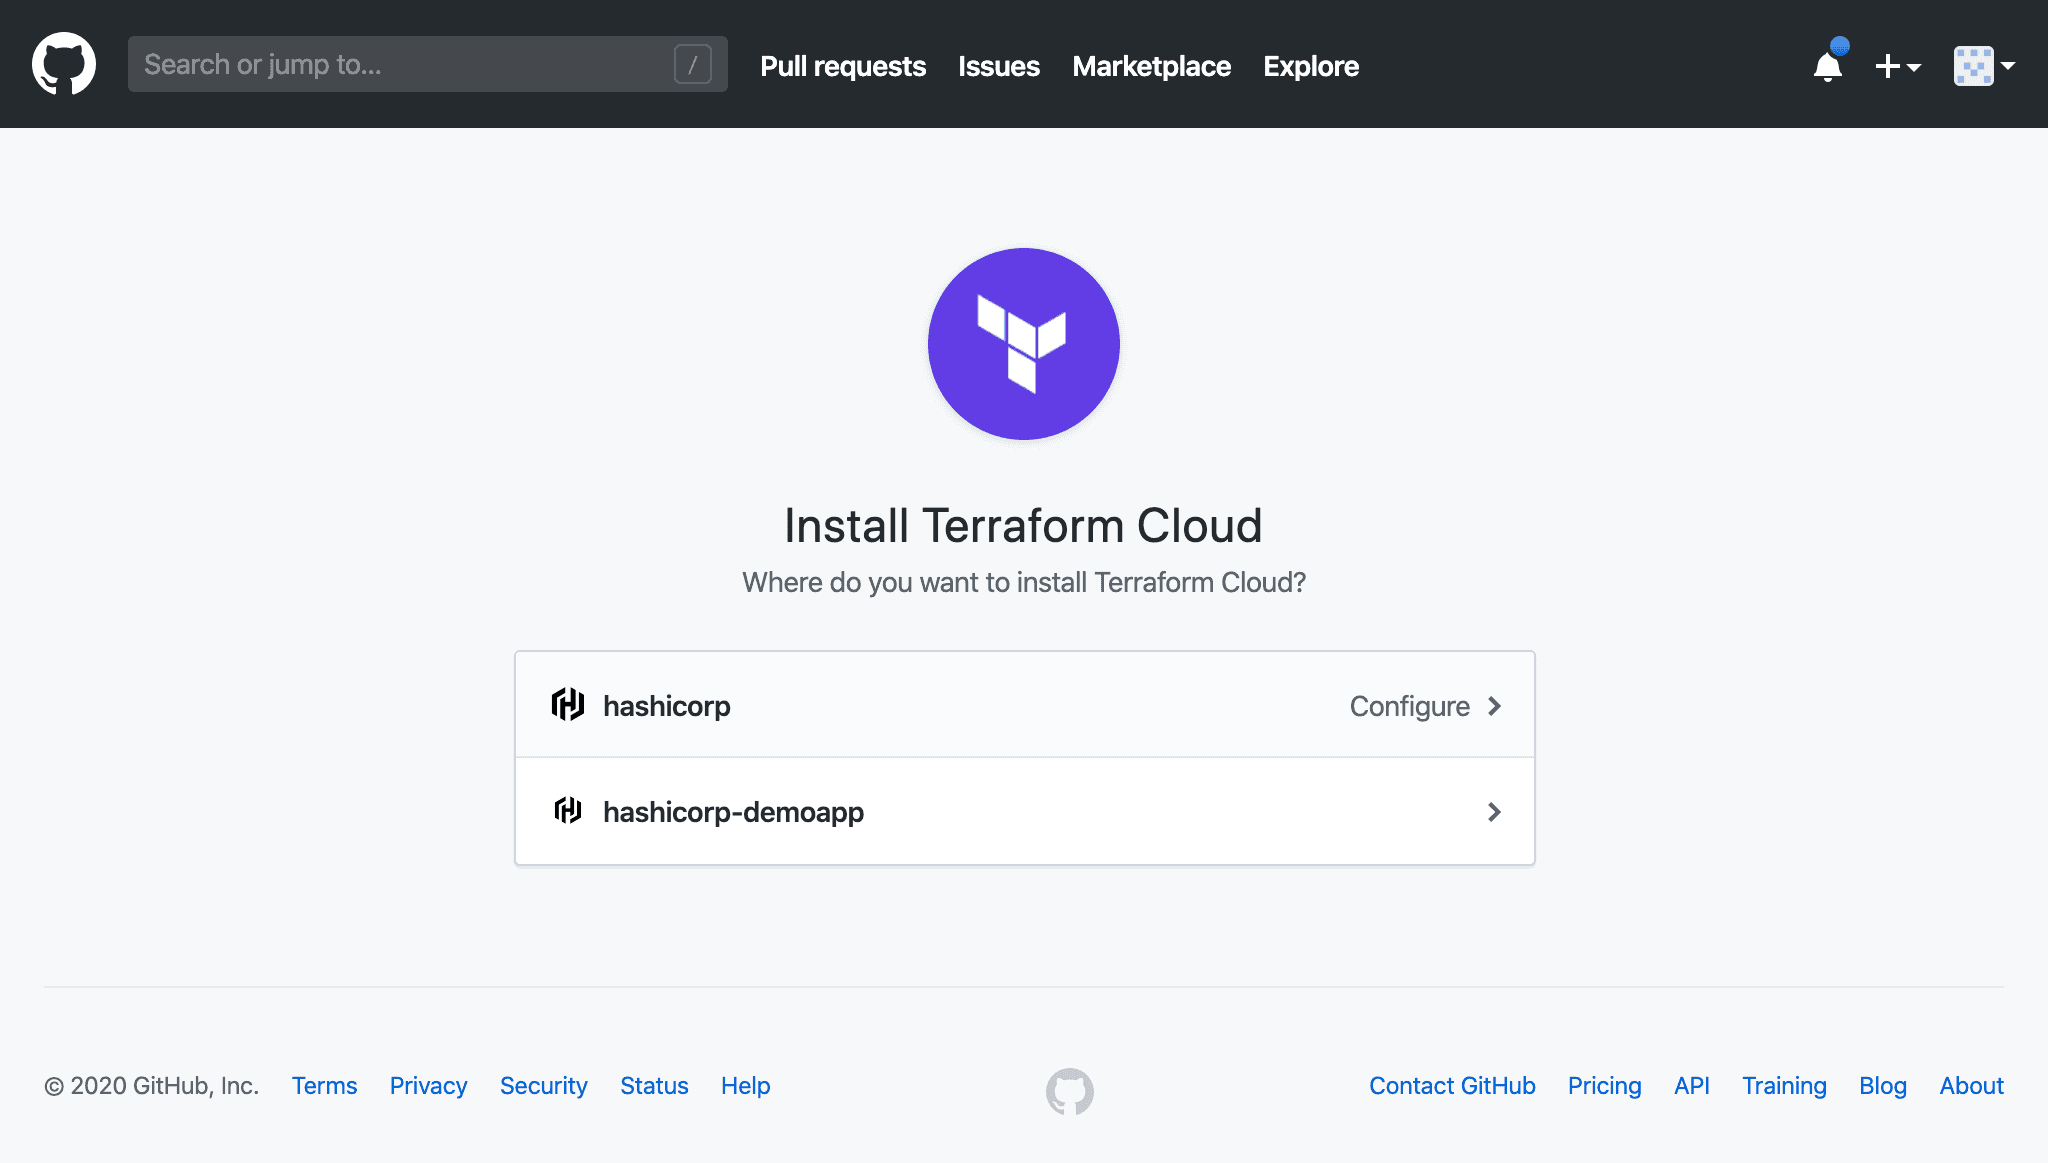Select hashicorp-demoapp as install target
2048x1163 pixels.
point(733,812)
